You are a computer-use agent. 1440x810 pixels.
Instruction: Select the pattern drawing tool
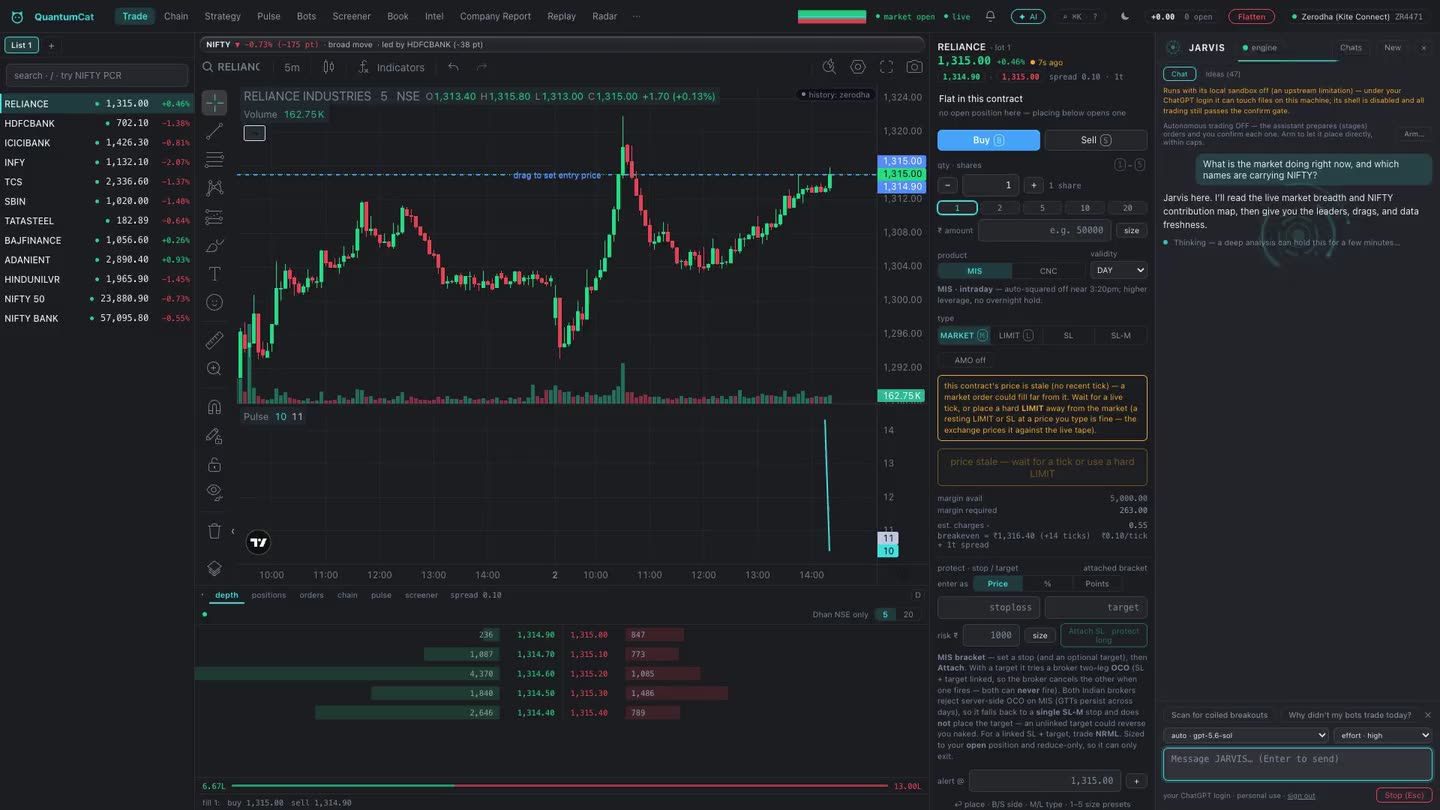click(x=214, y=188)
